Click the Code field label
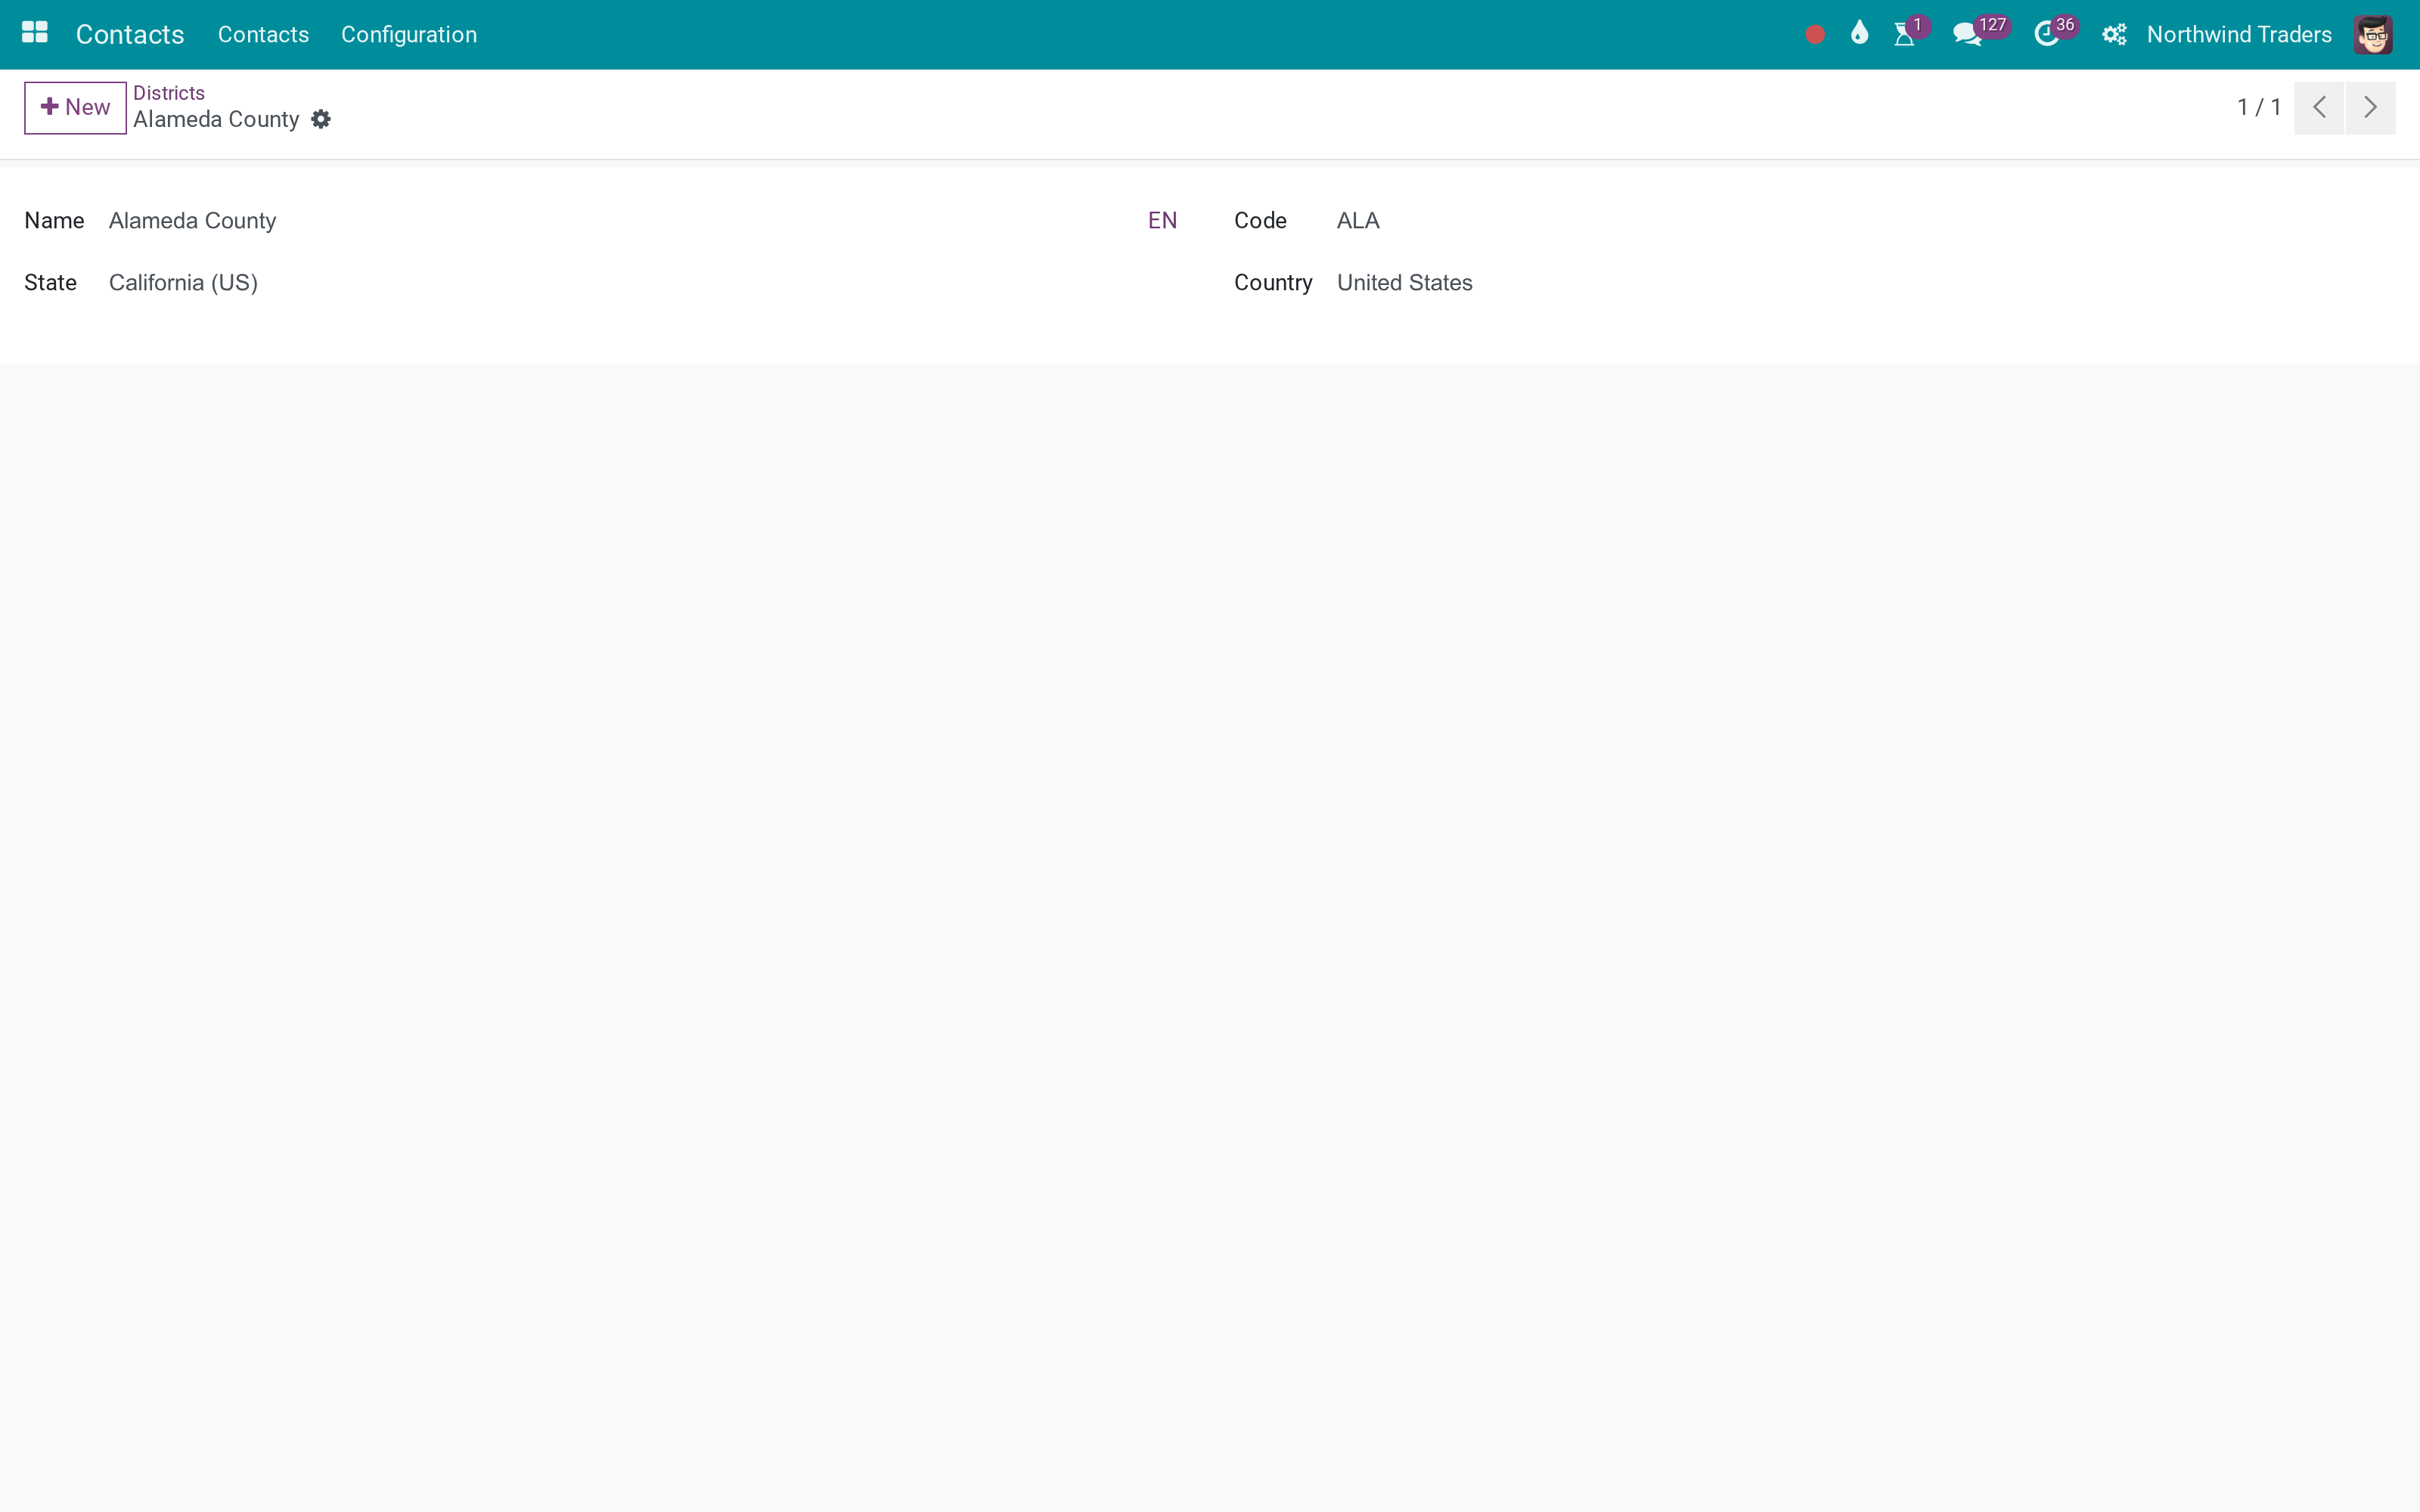 click(x=1260, y=221)
